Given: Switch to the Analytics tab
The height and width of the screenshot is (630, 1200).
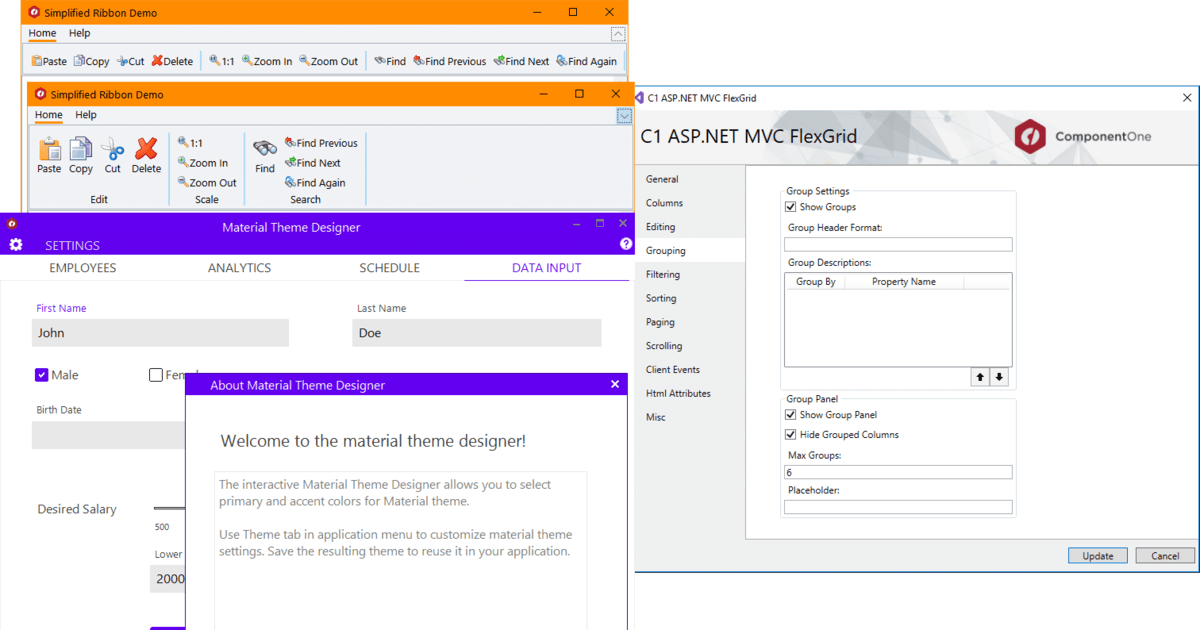Looking at the screenshot, I should pyautogui.click(x=239, y=268).
